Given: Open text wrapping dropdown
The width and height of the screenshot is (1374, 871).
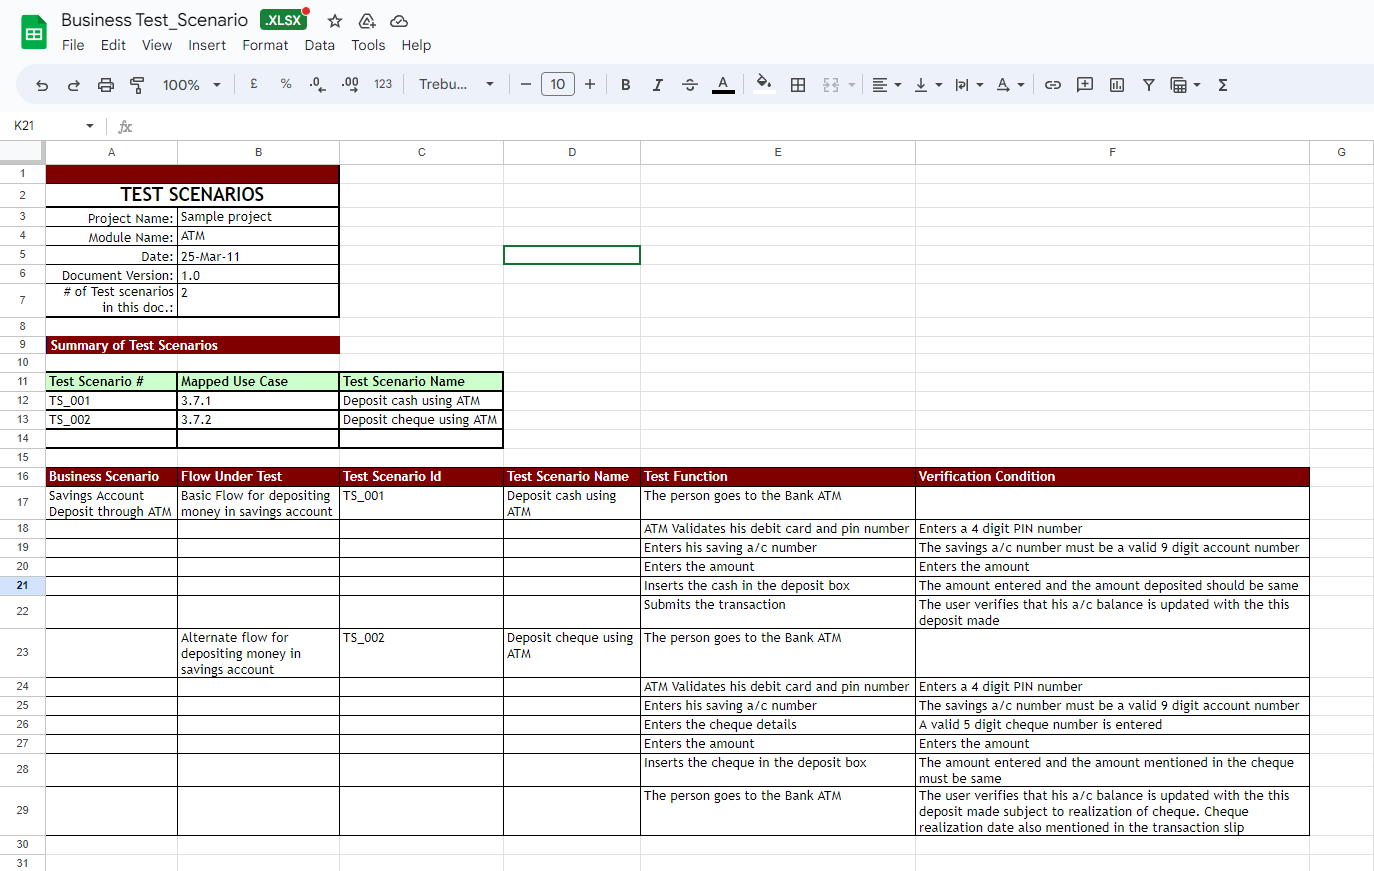Looking at the screenshot, I should 969,85.
